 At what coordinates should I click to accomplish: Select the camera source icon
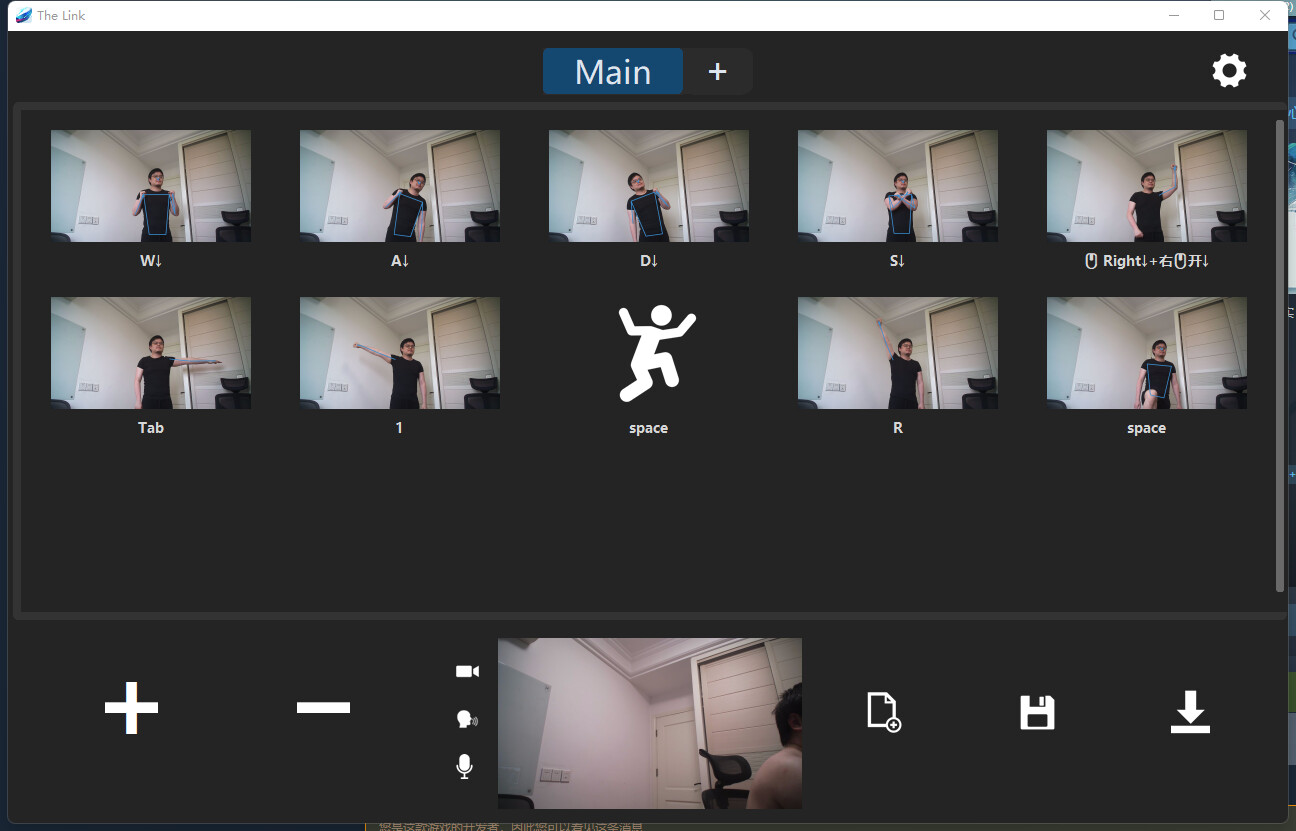click(466, 670)
